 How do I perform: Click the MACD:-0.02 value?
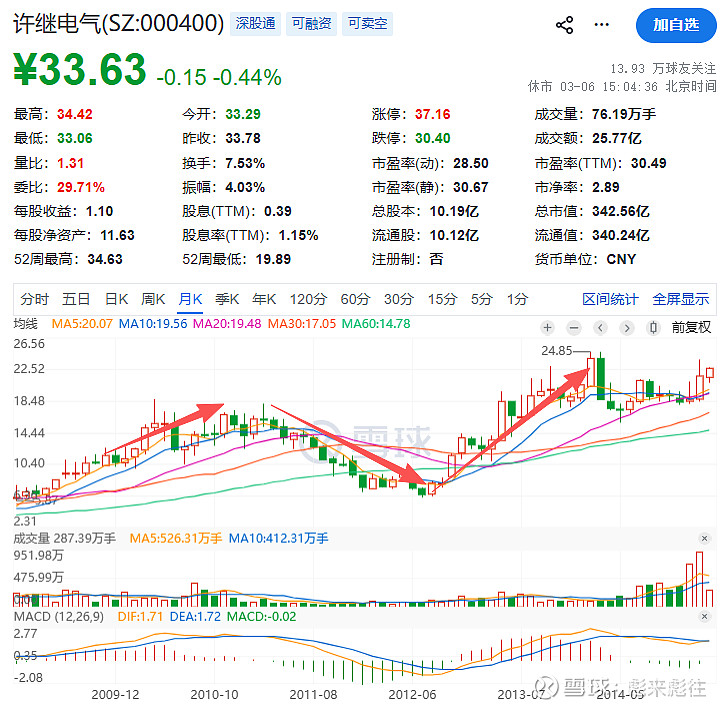[261, 616]
